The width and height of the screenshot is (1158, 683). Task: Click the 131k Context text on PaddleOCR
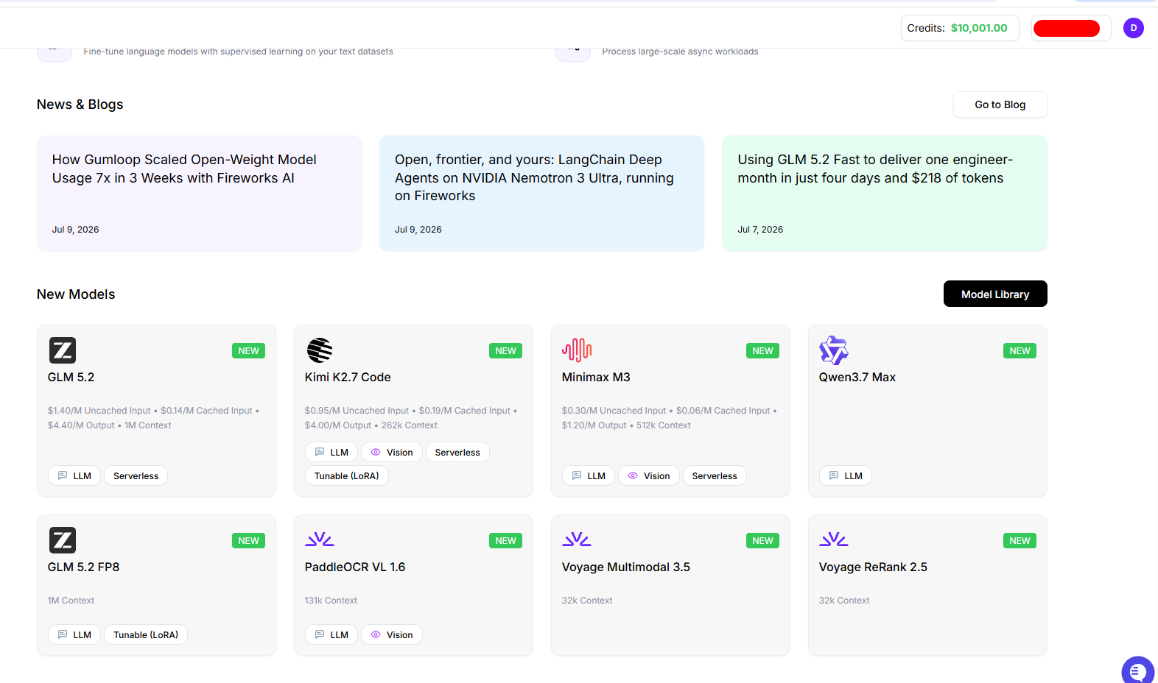click(331, 600)
